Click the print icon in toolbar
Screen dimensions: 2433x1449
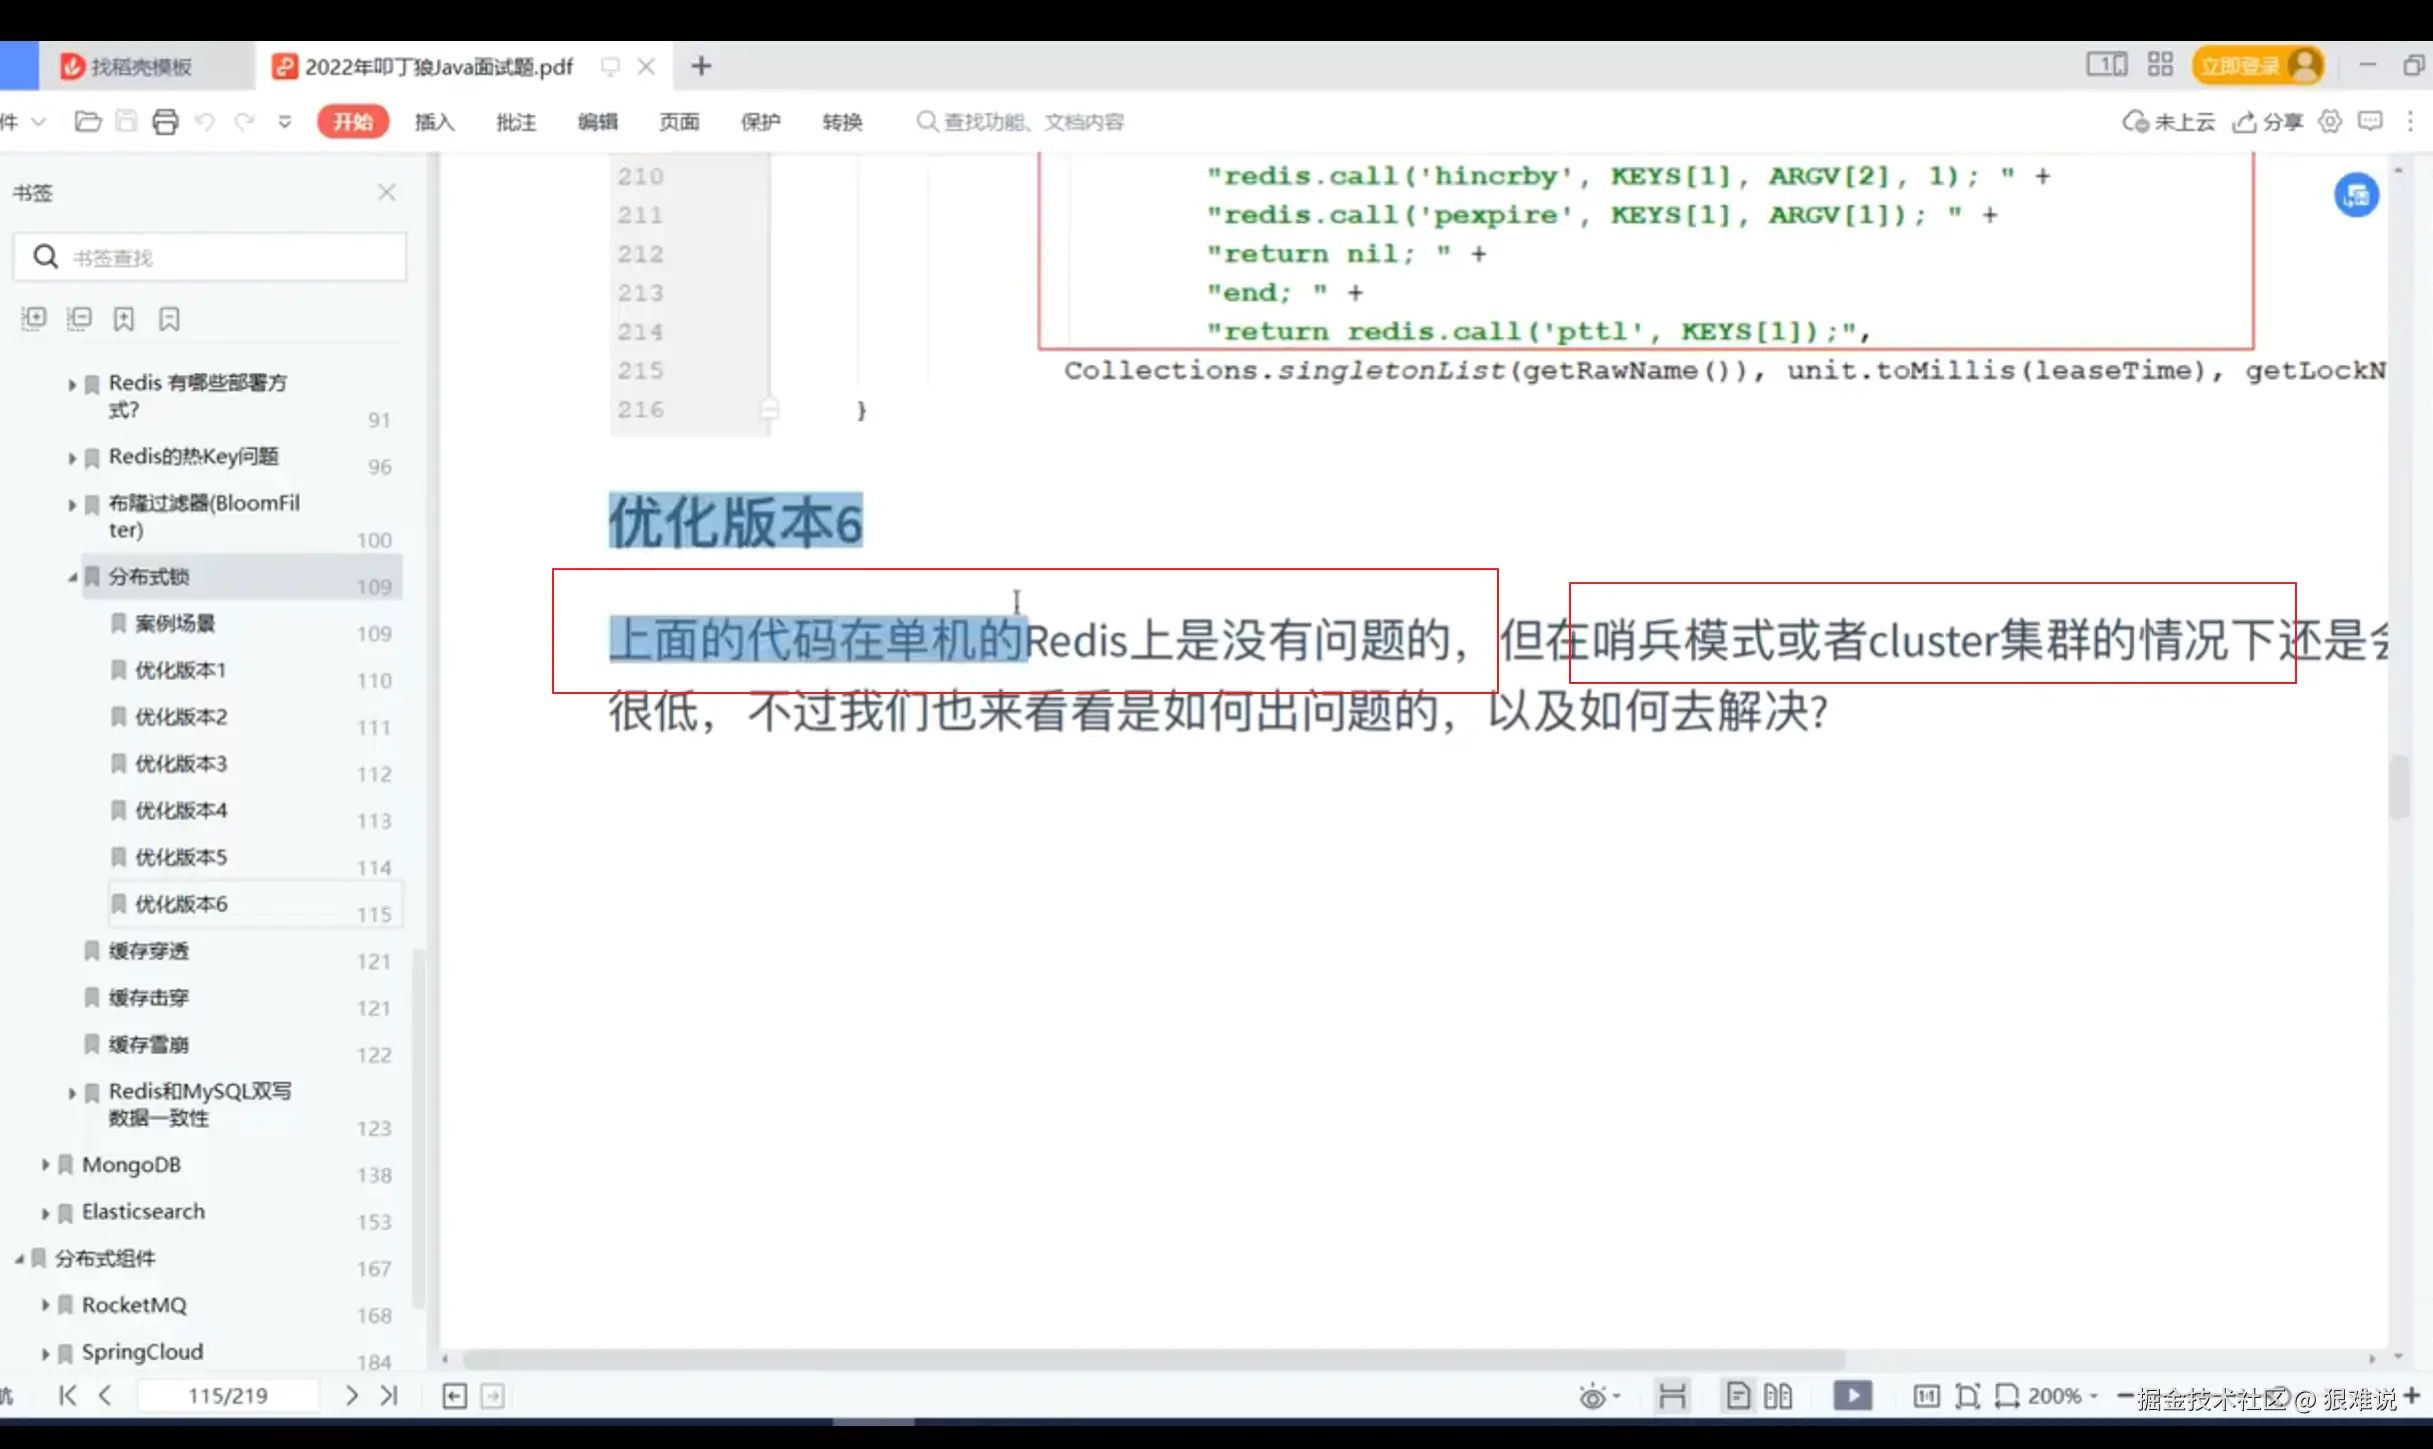click(165, 122)
